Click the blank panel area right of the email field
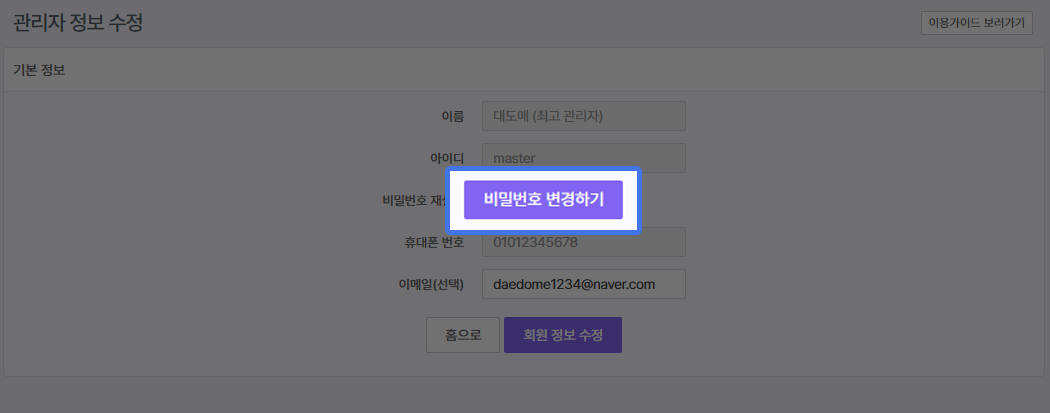This screenshot has width=1050, height=413. (850, 284)
